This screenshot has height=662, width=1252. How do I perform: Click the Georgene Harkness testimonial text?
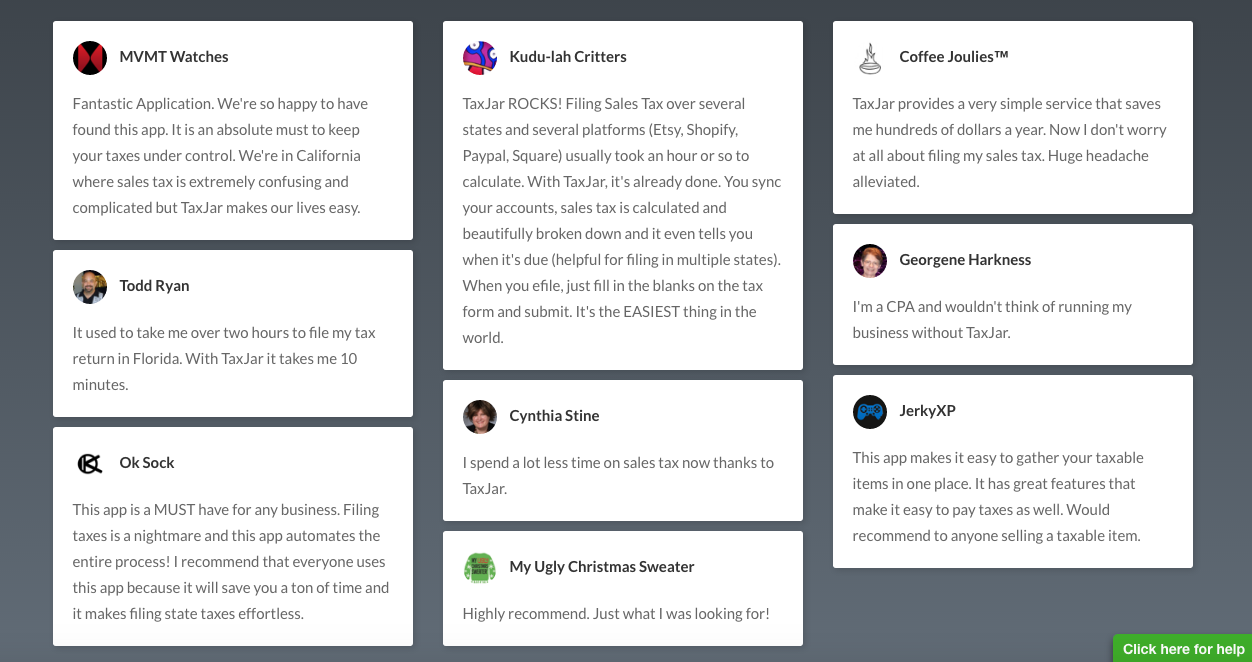tap(992, 320)
